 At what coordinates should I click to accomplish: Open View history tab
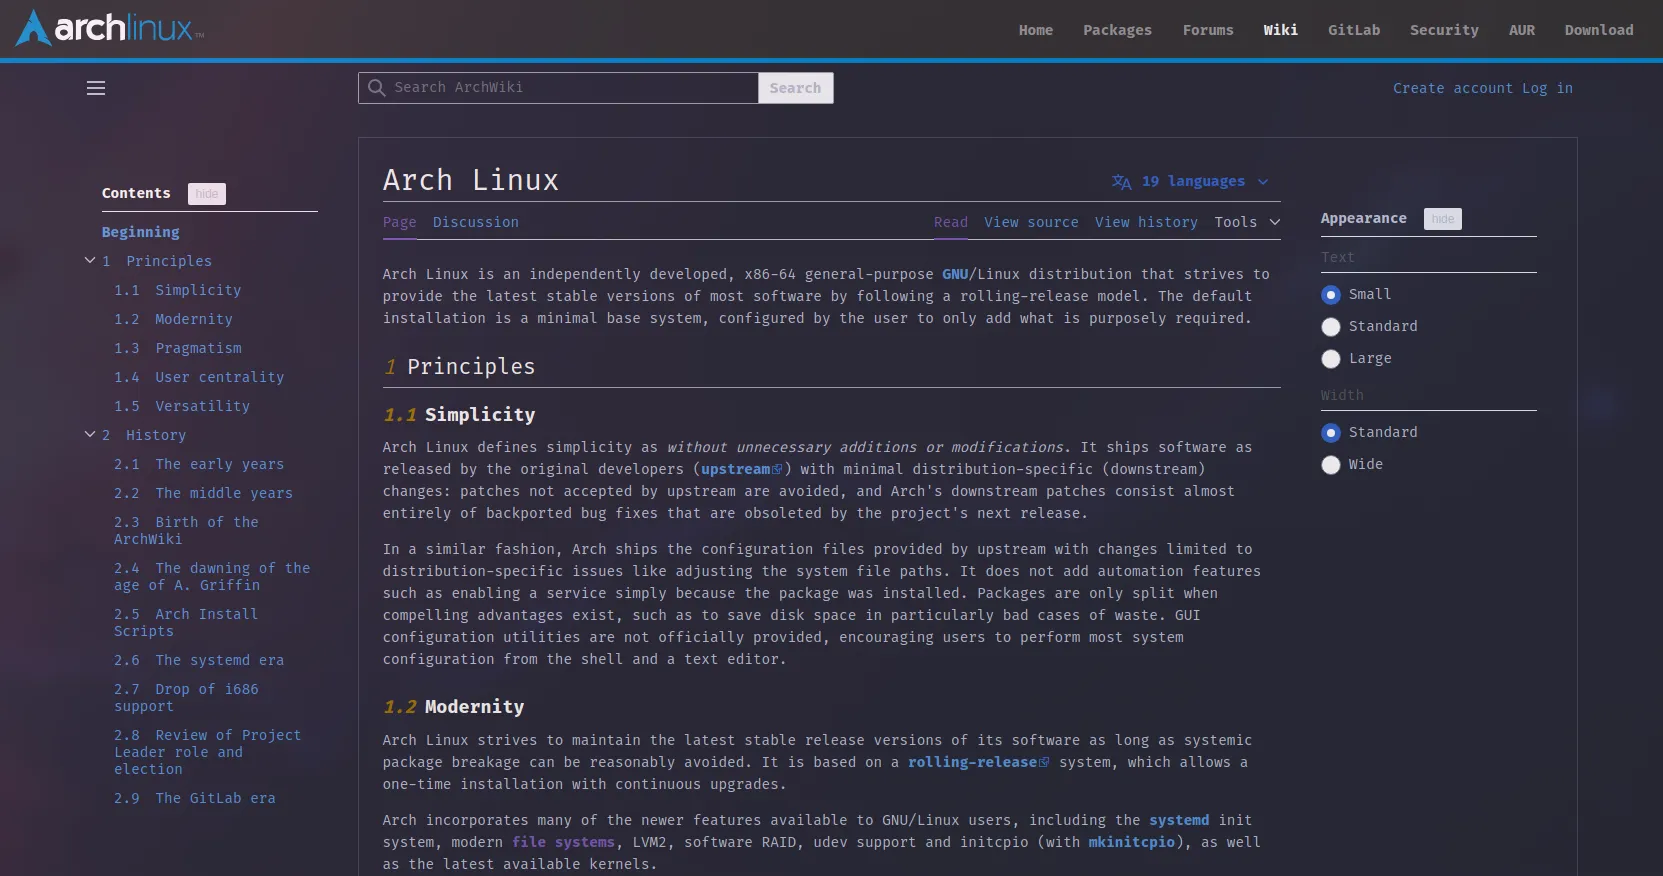click(x=1146, y=222)
